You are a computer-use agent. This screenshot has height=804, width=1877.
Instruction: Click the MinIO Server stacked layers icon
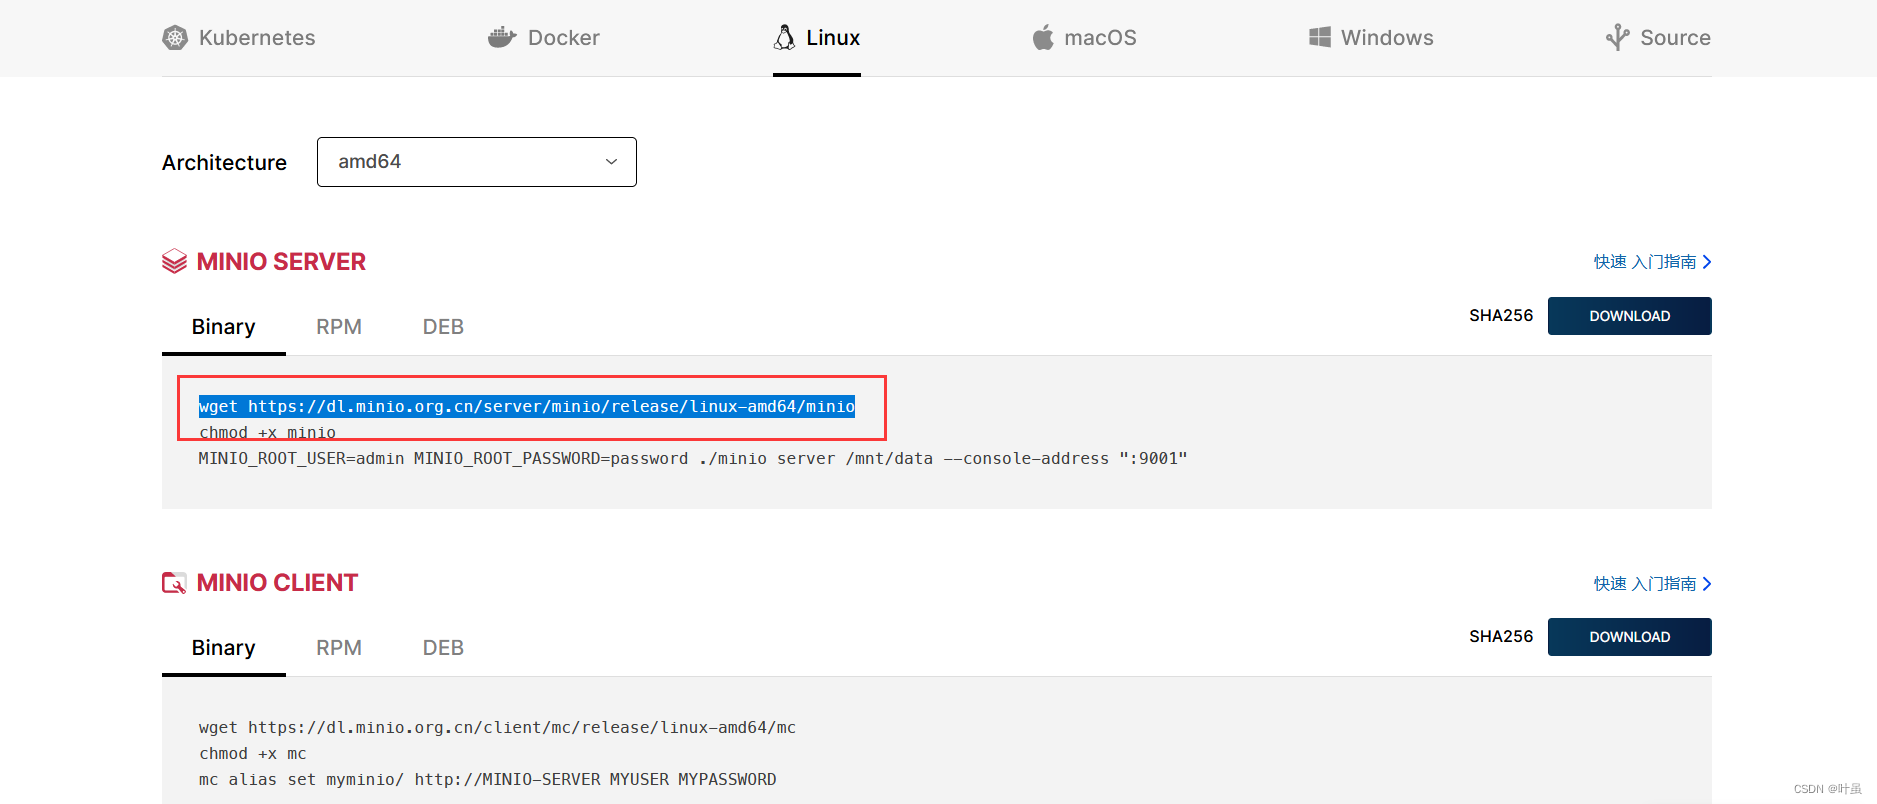tap(174, 261)
